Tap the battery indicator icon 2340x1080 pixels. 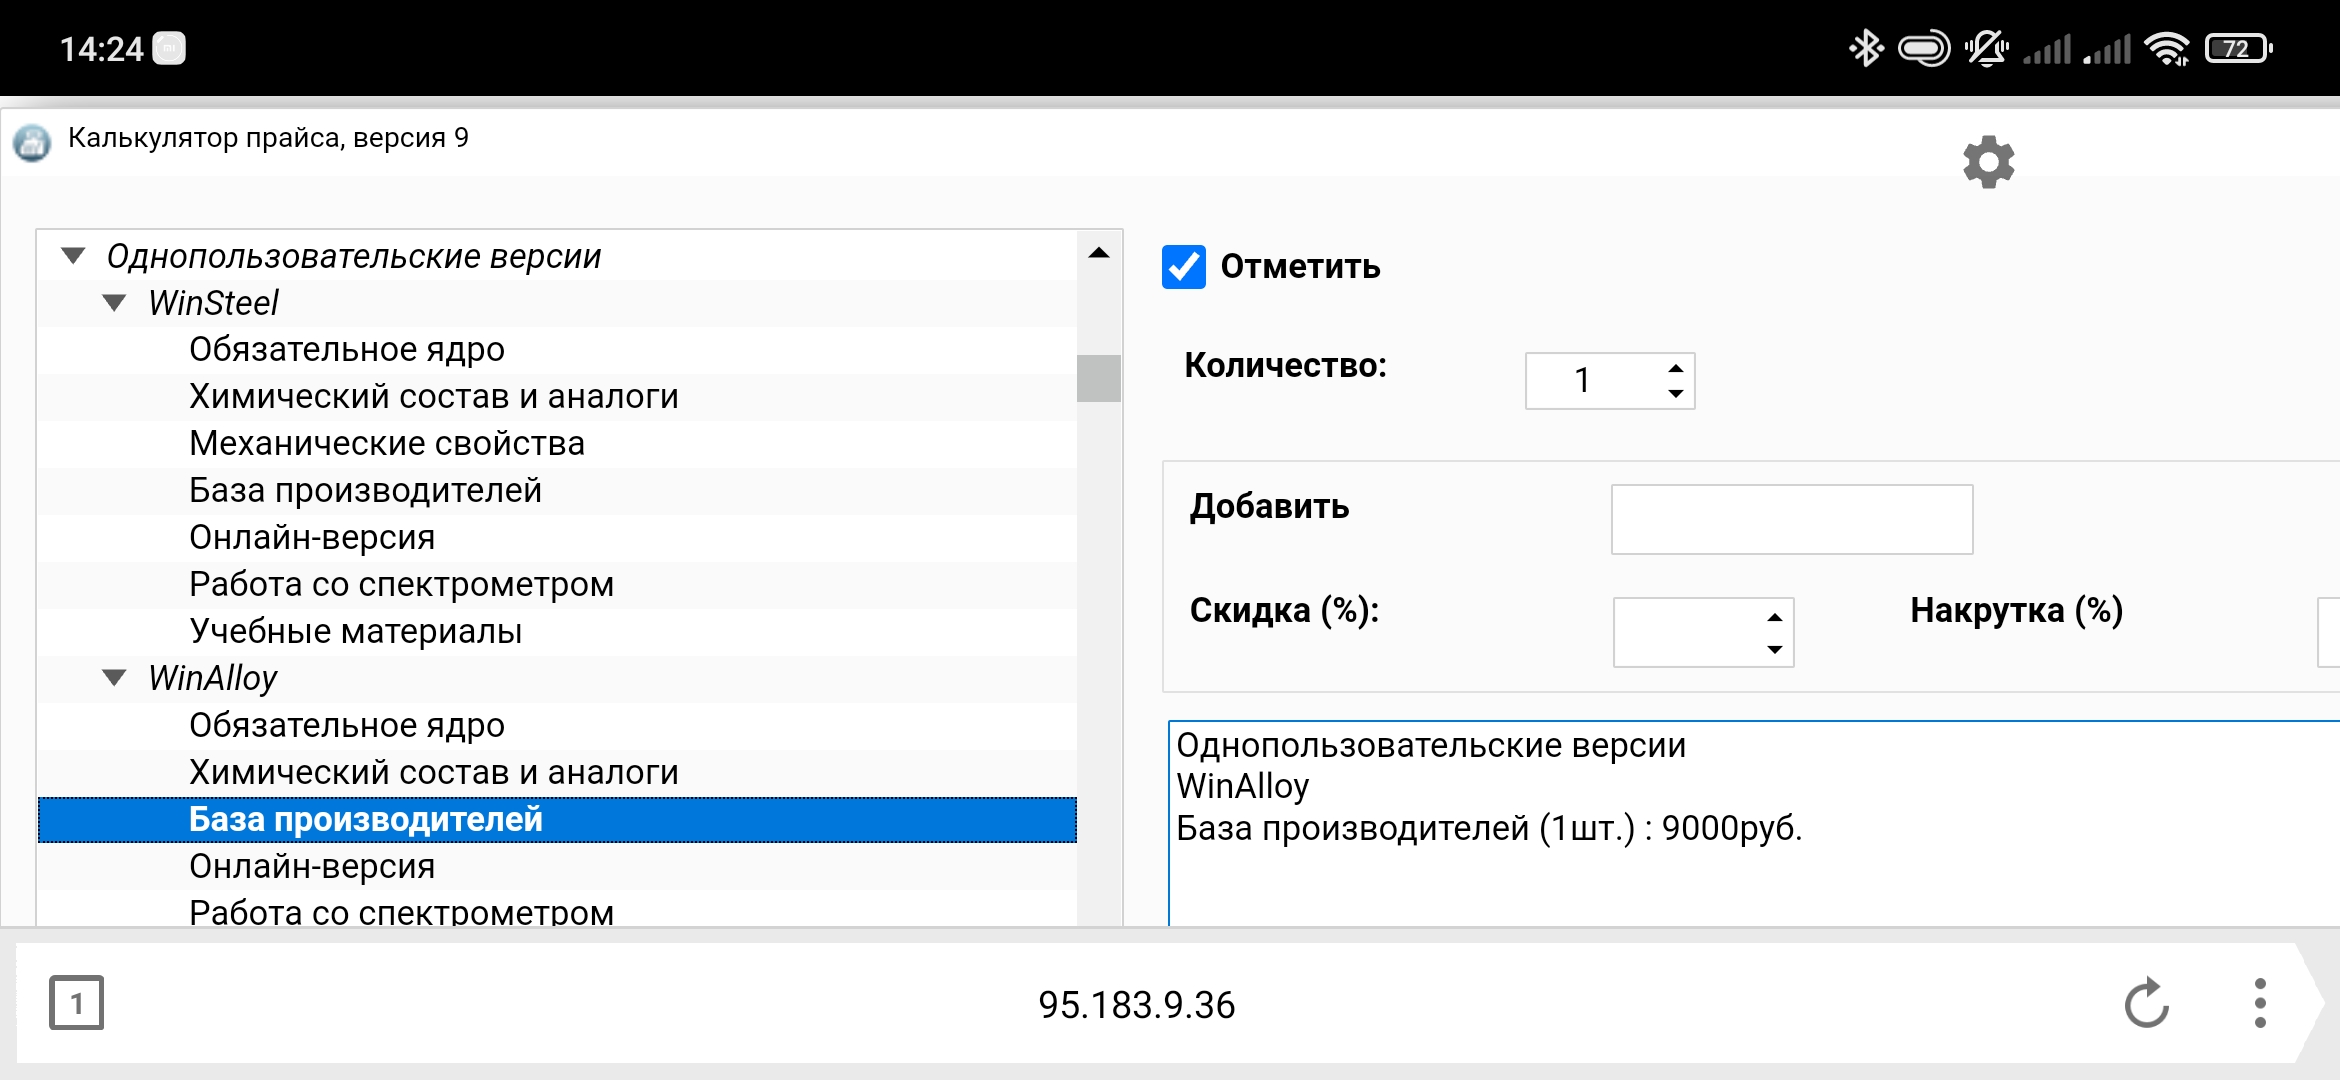(2238, 48)
